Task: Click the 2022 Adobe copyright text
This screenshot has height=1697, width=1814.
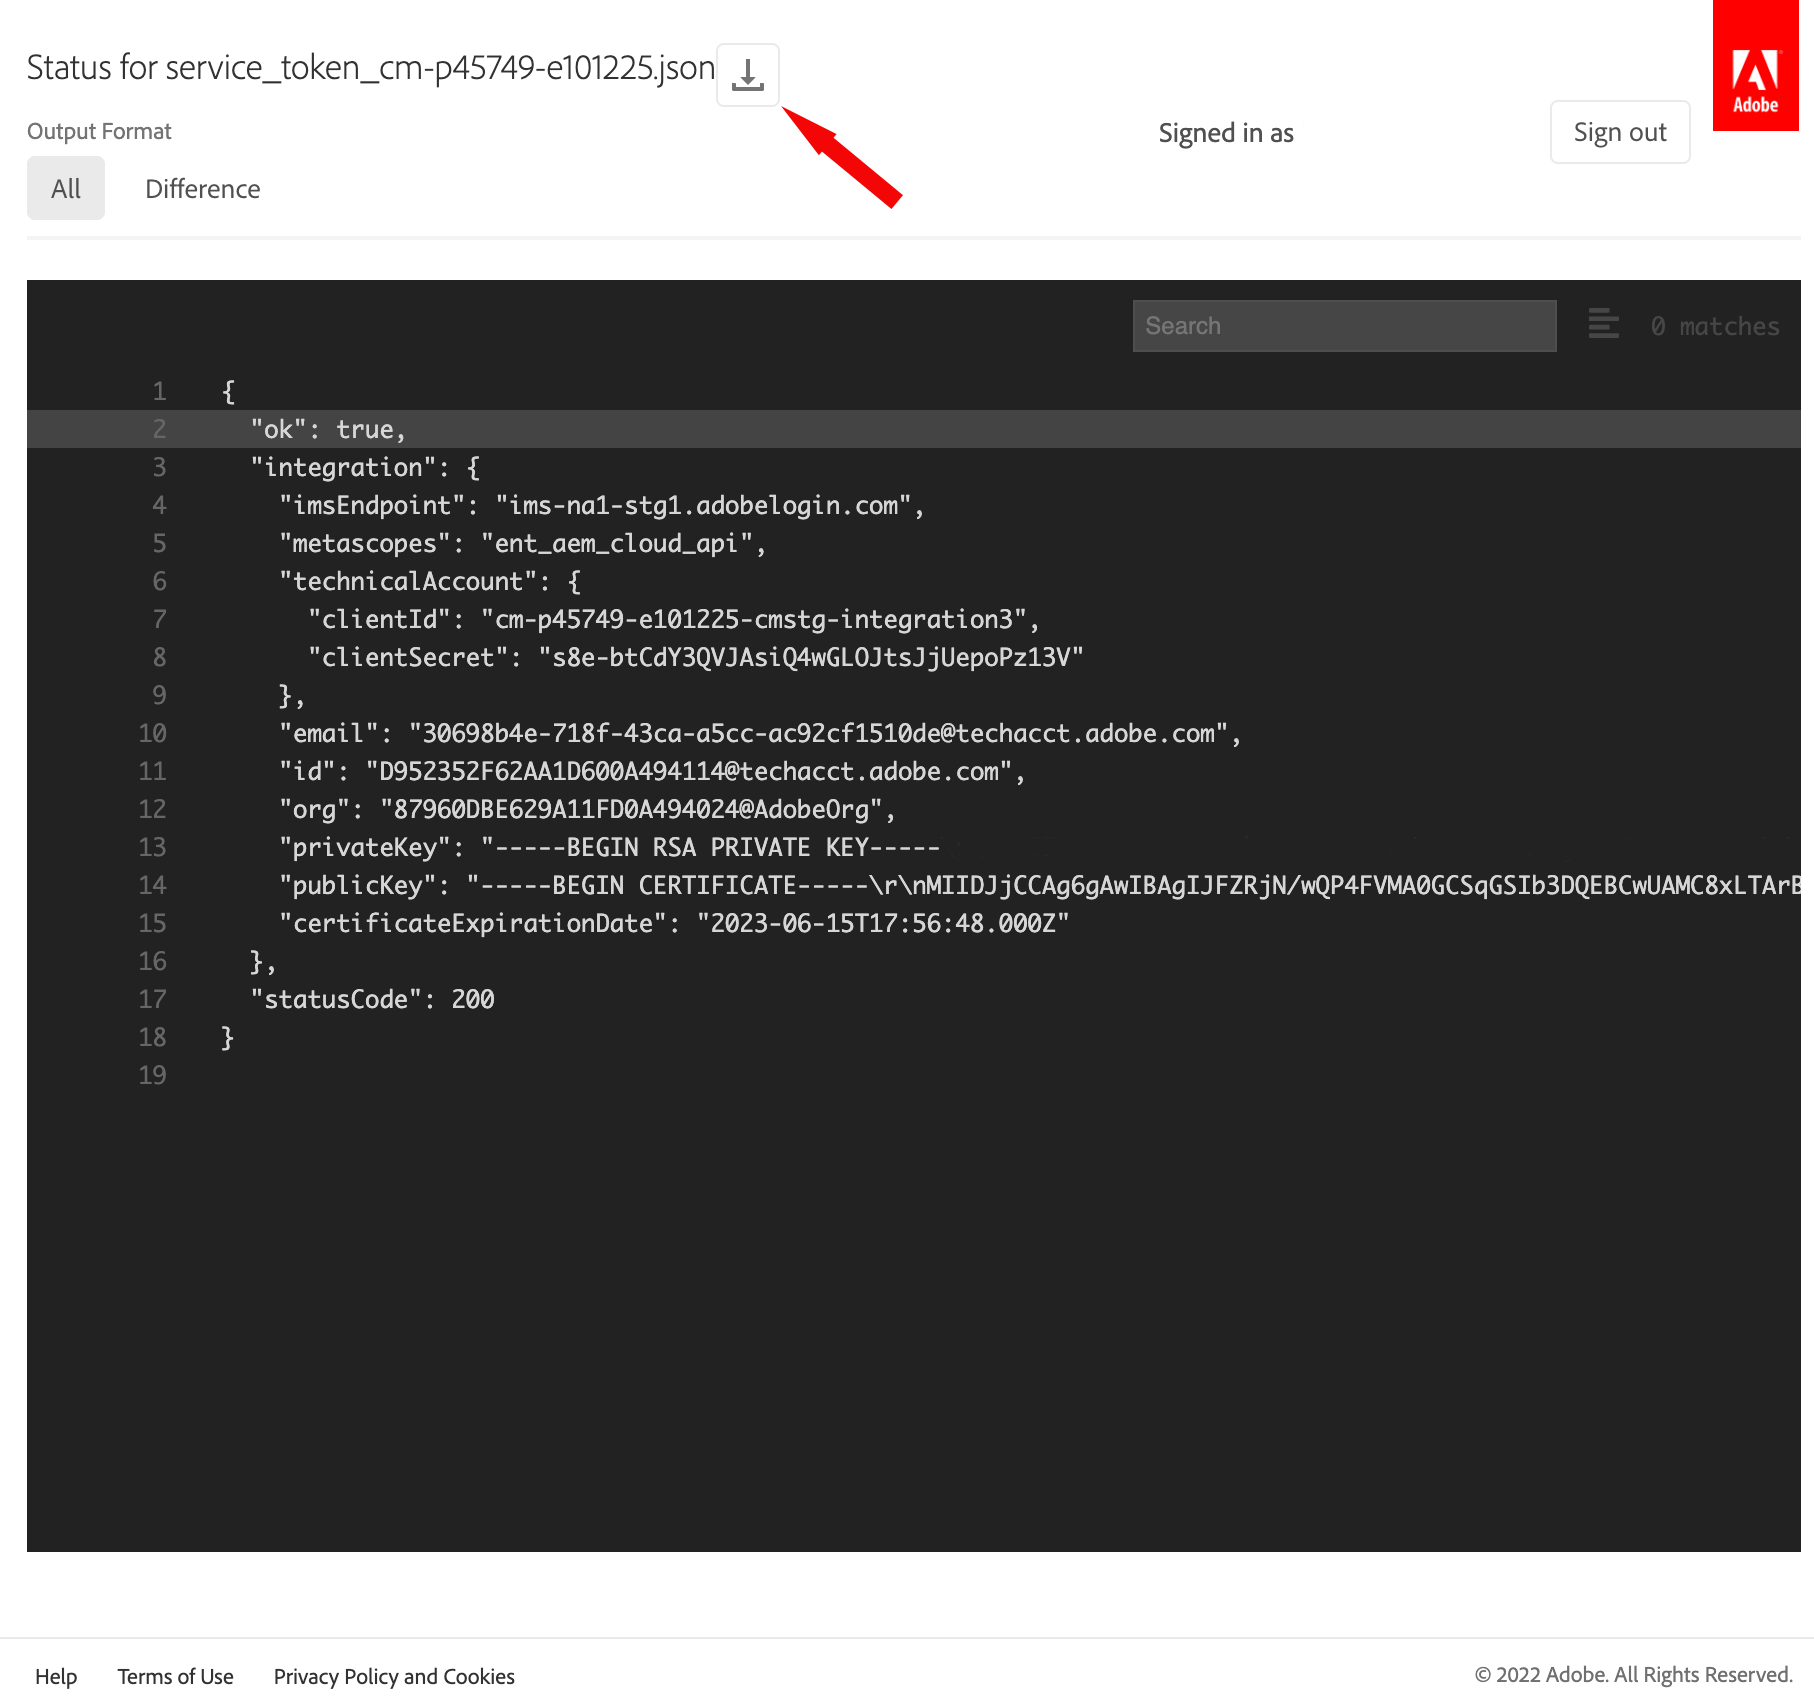Action: 1633,1675
